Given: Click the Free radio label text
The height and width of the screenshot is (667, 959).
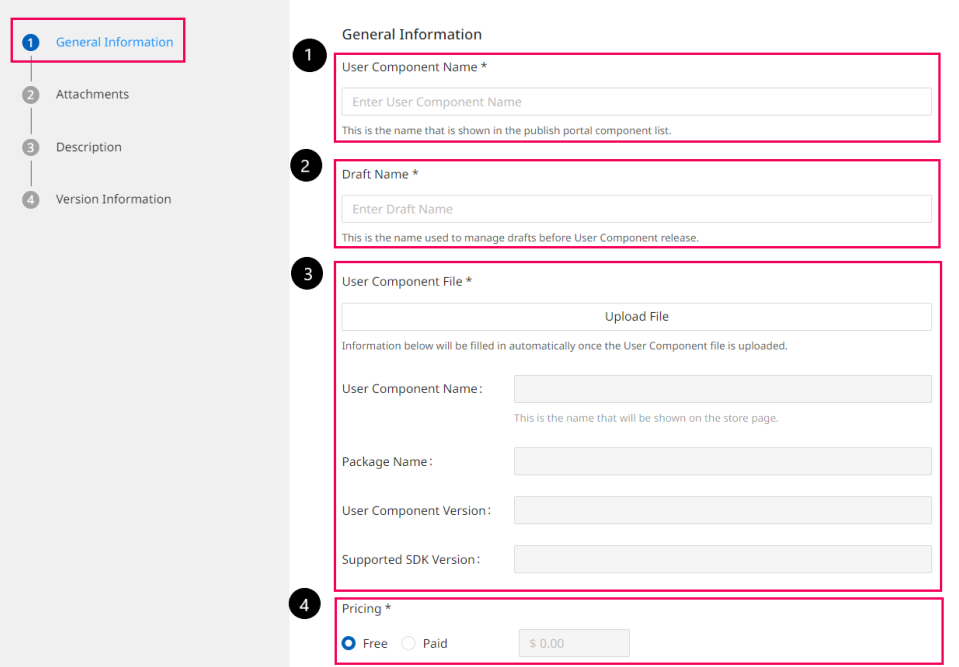Looking at the screenshot, I should coord(375,643).
